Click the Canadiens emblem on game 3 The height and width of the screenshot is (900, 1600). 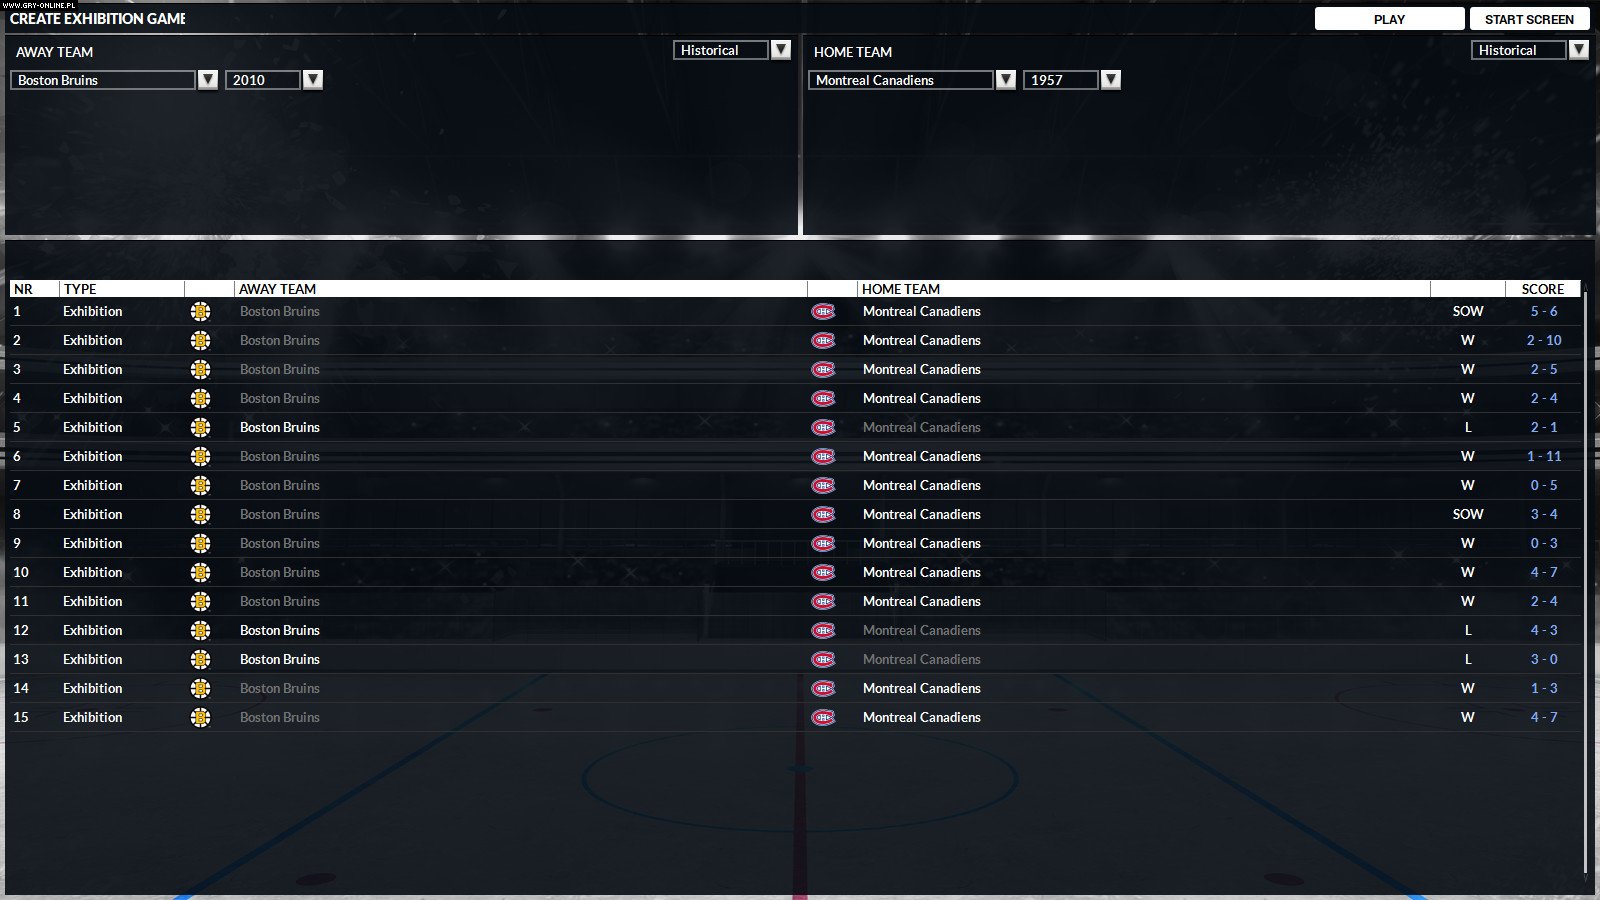pyautogui.click(x=823, y=369)
